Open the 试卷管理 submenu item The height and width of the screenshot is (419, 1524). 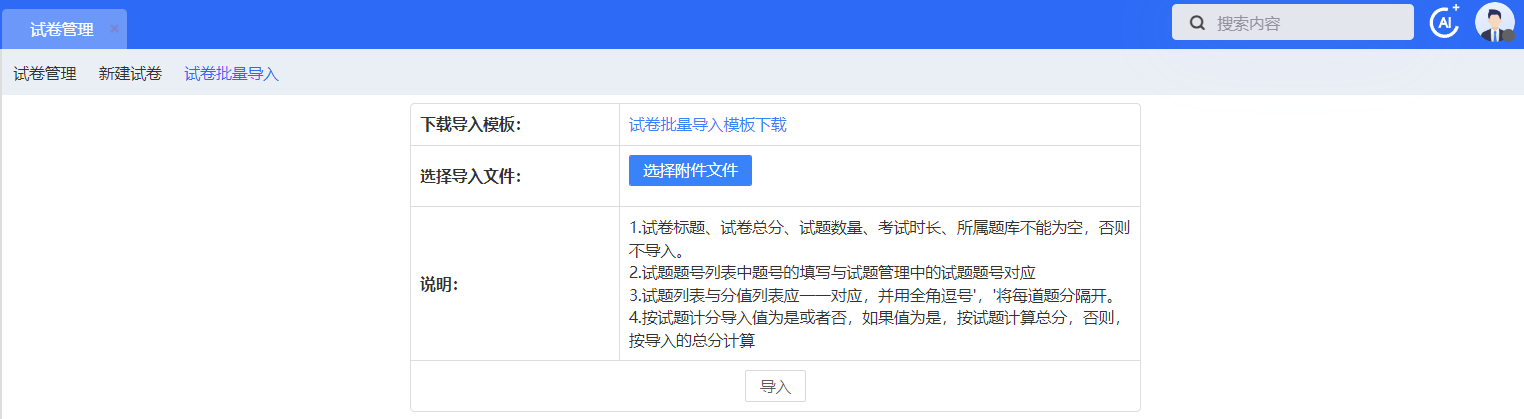(x=45, y=73)
